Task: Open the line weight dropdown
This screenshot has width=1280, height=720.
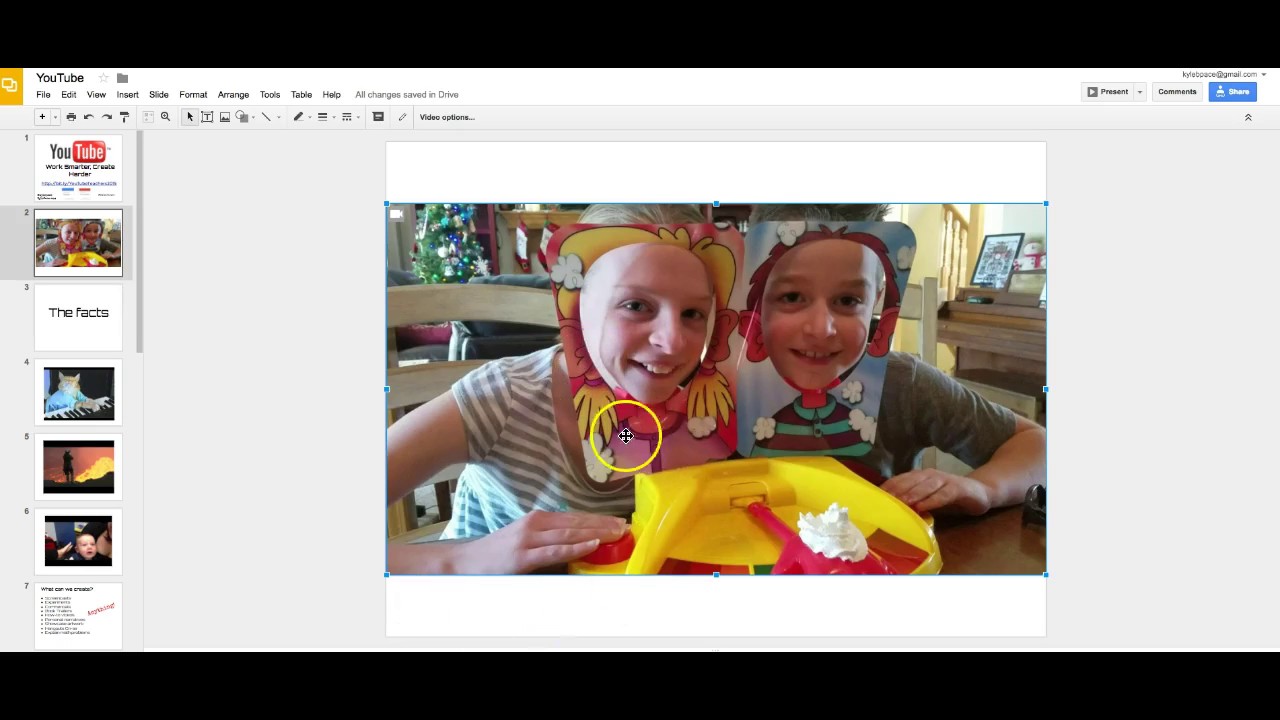Action: (322, 117)
